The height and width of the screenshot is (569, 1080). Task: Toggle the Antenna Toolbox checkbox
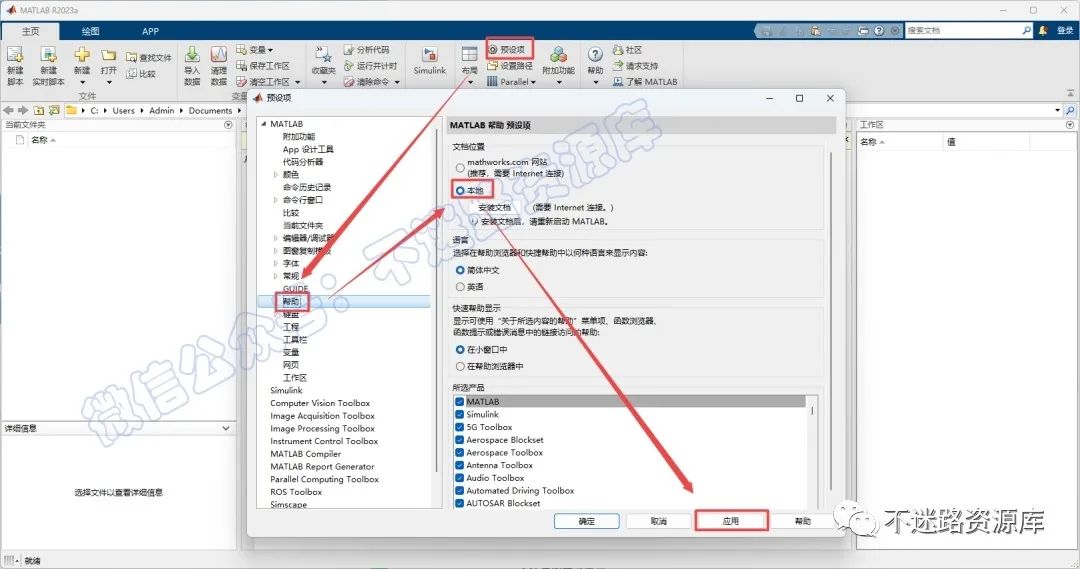point(459,465)
